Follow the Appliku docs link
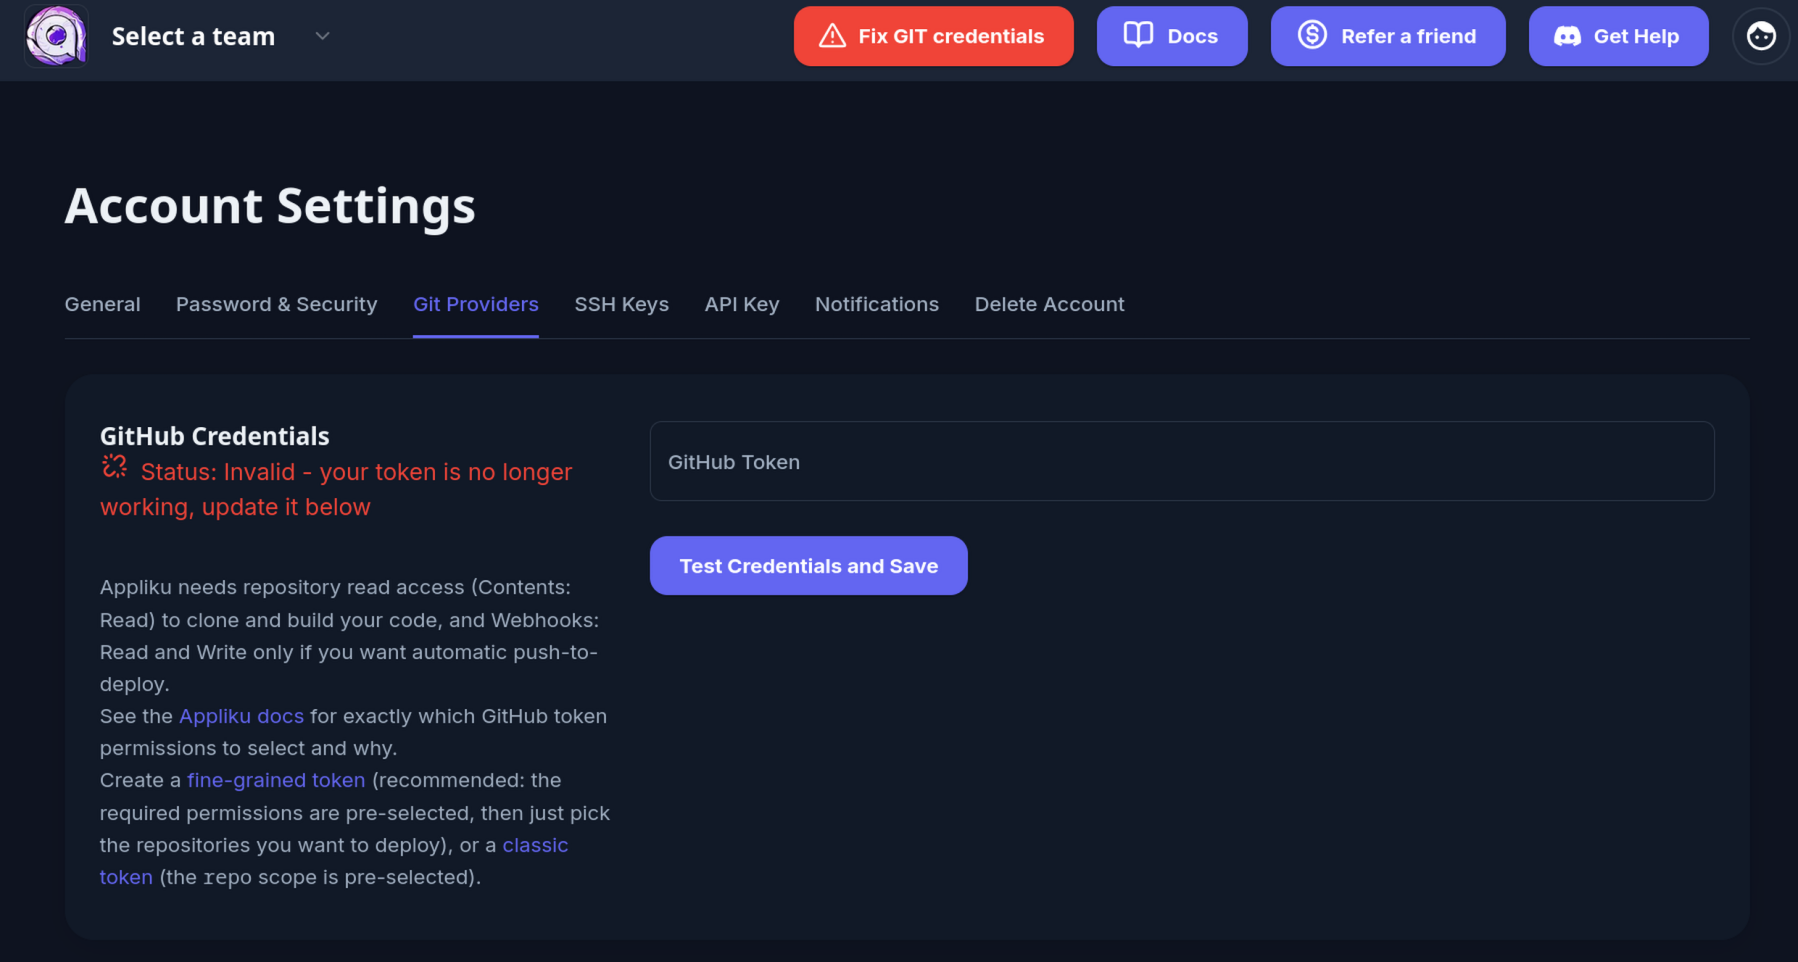This screenshot has height=962, width=1798. (241, 716)
